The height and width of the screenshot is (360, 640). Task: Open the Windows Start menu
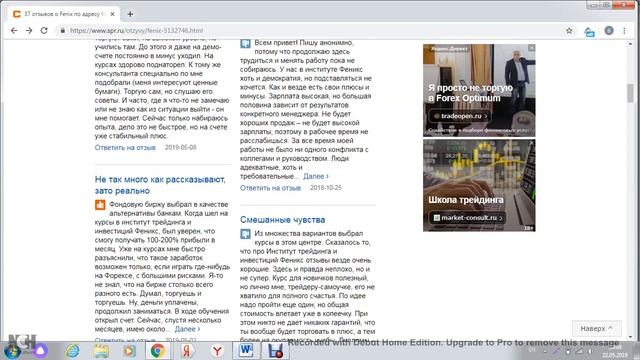point(13,351)
